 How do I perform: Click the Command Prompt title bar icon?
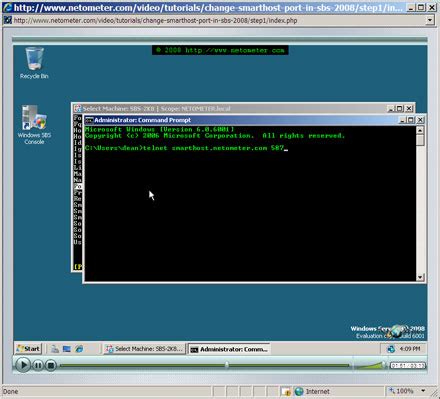pos(89,120)
